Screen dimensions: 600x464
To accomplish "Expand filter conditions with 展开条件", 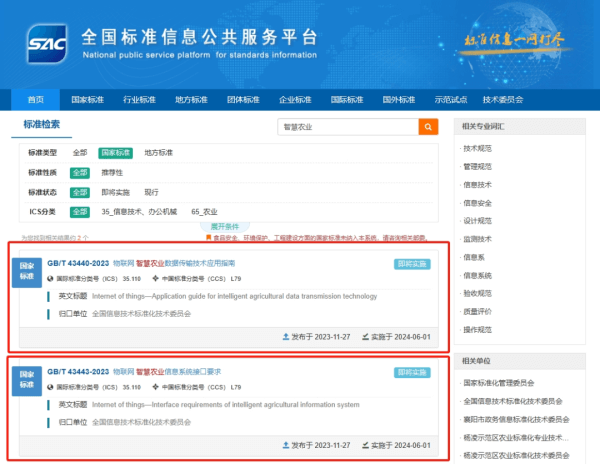I will click(x=225, y=226).
